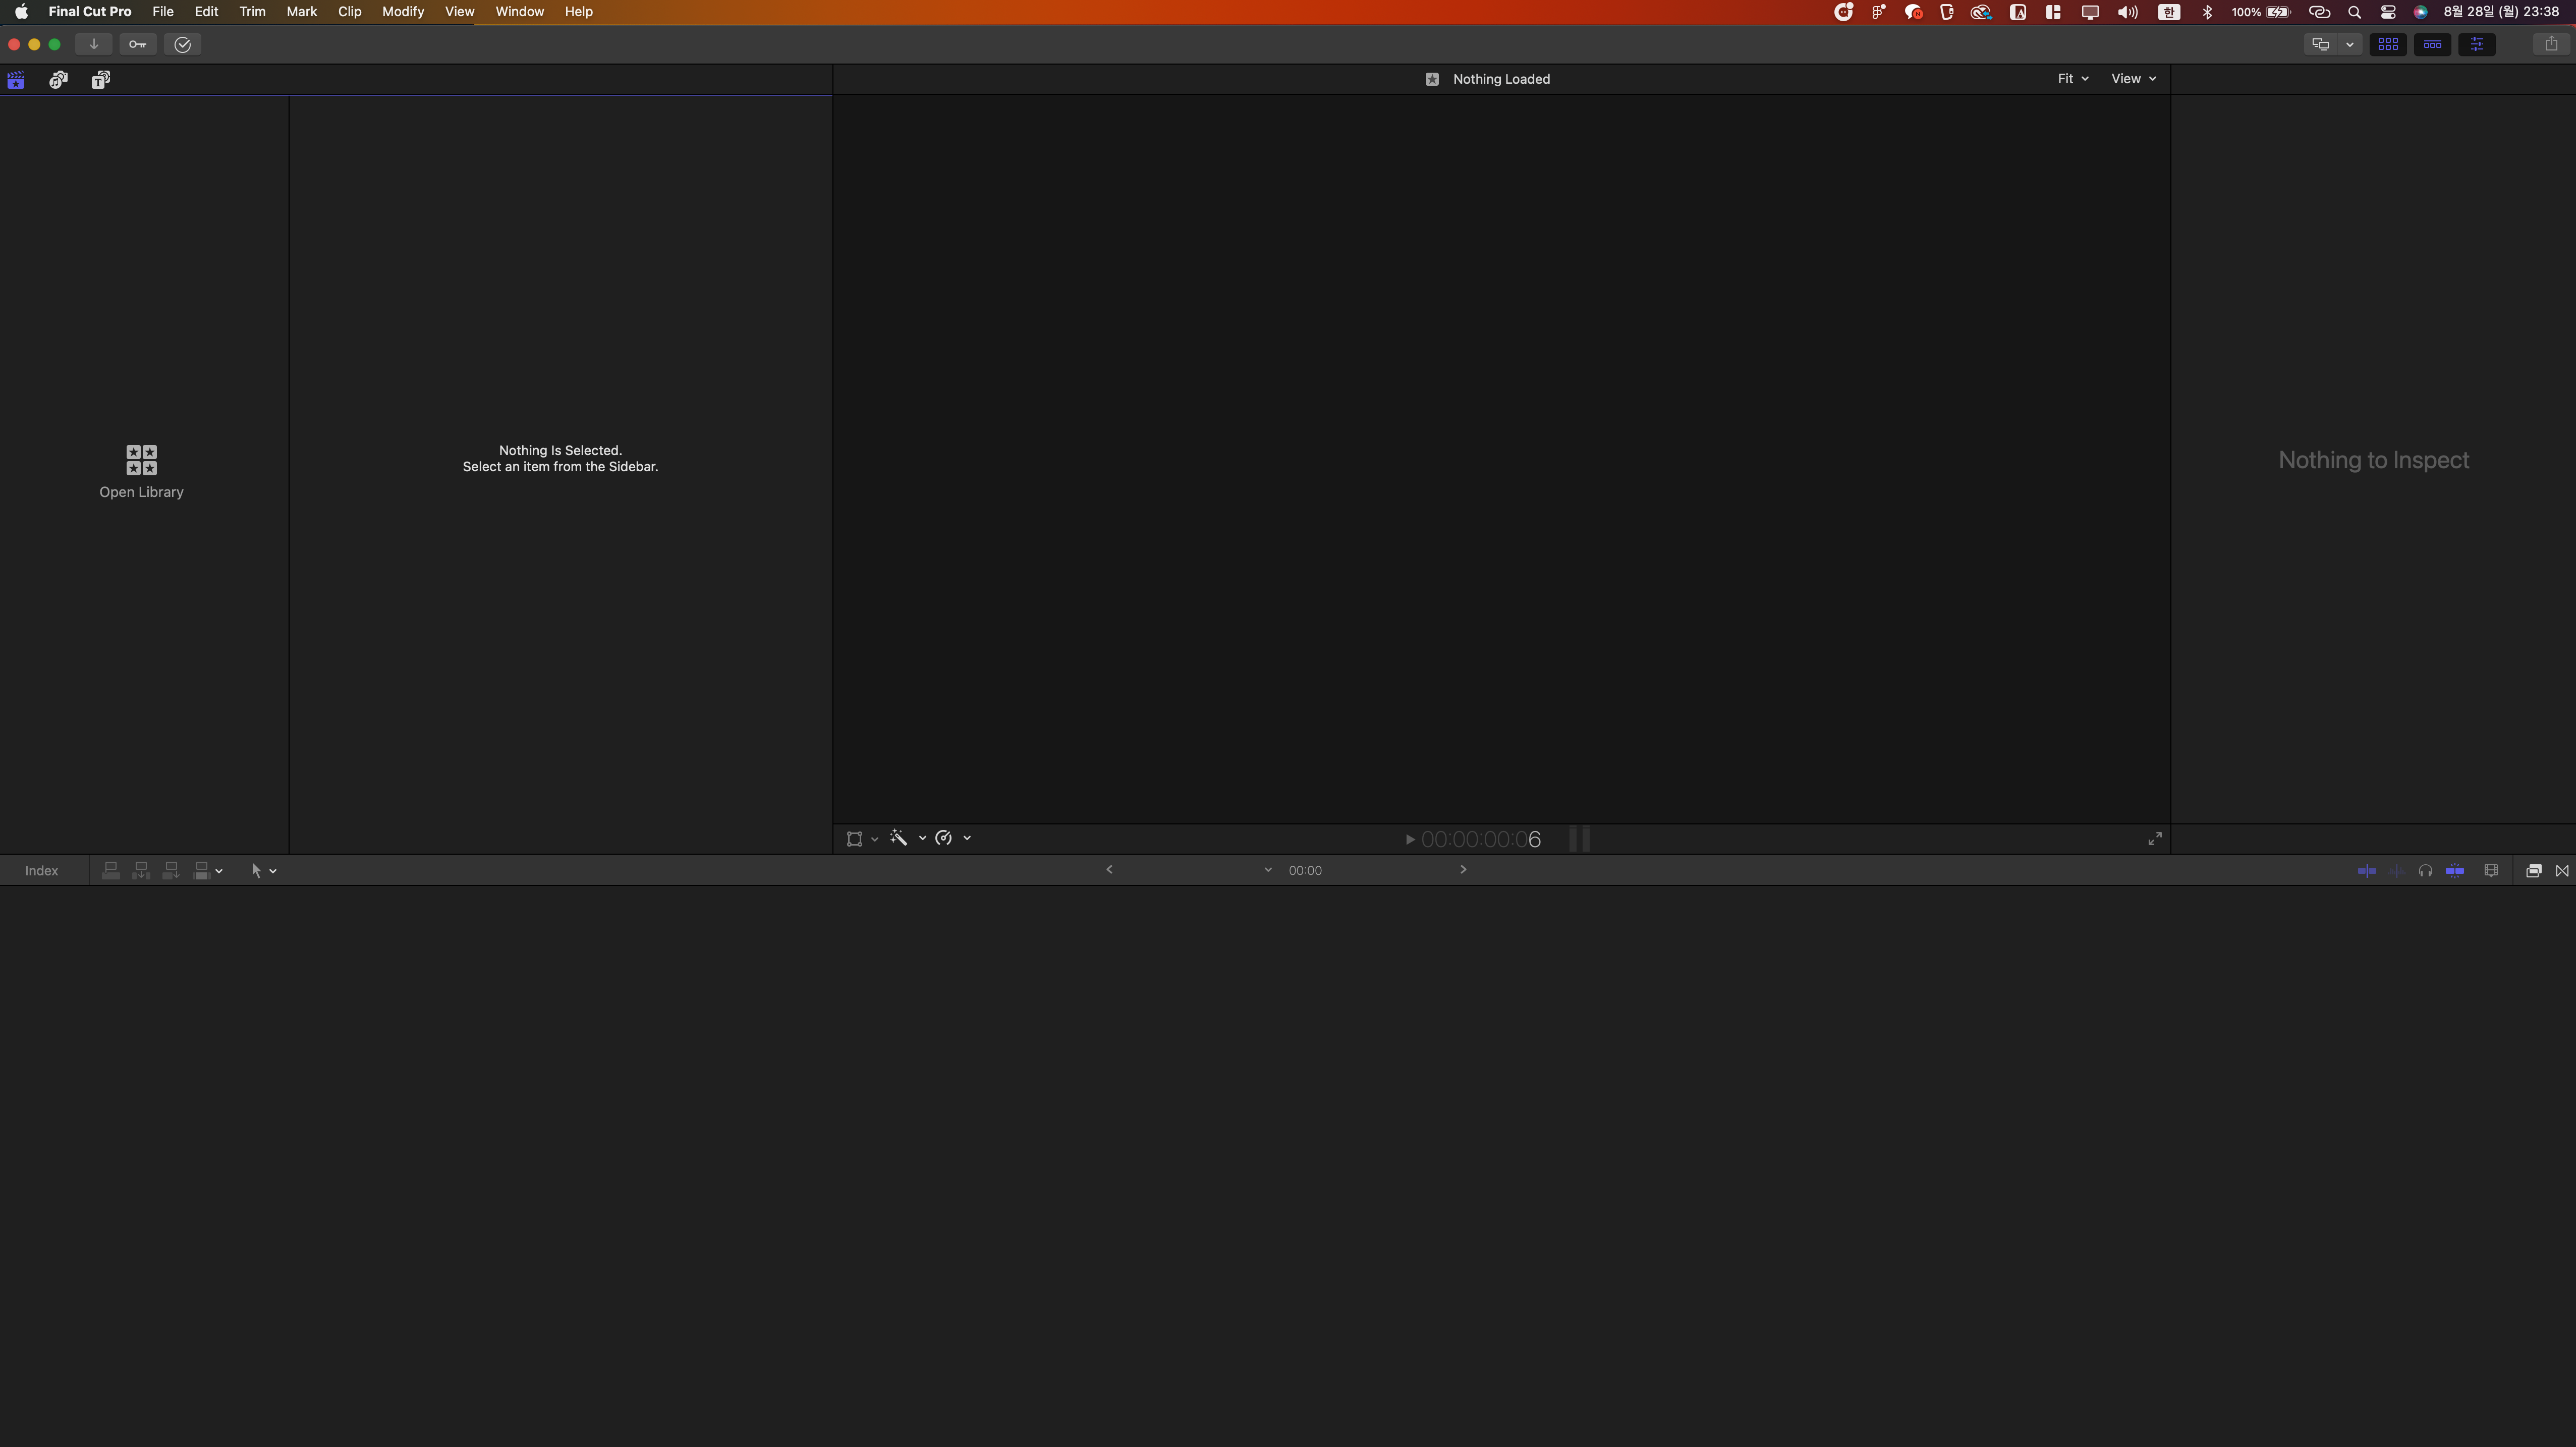This screenshot has width=2576, height=1447.
Task: Open the Modify menu
Action: coord(403,12)
